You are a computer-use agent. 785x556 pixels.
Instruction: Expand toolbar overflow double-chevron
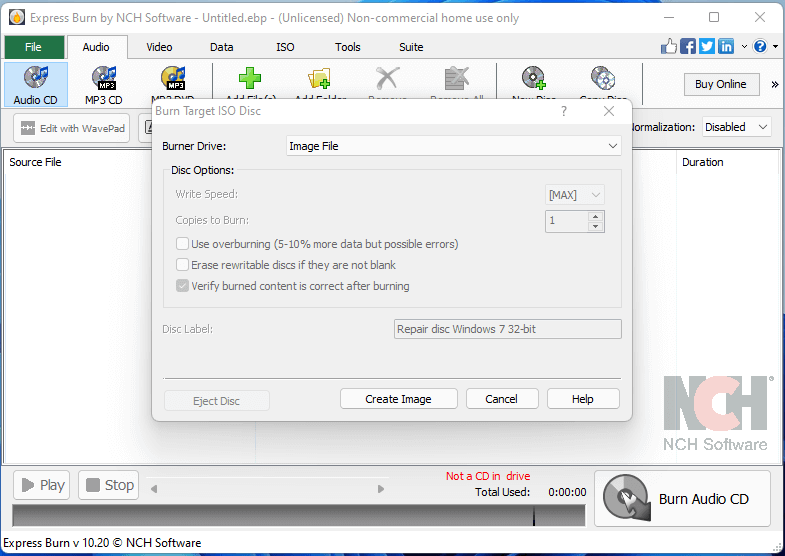[x=775, y=85]
